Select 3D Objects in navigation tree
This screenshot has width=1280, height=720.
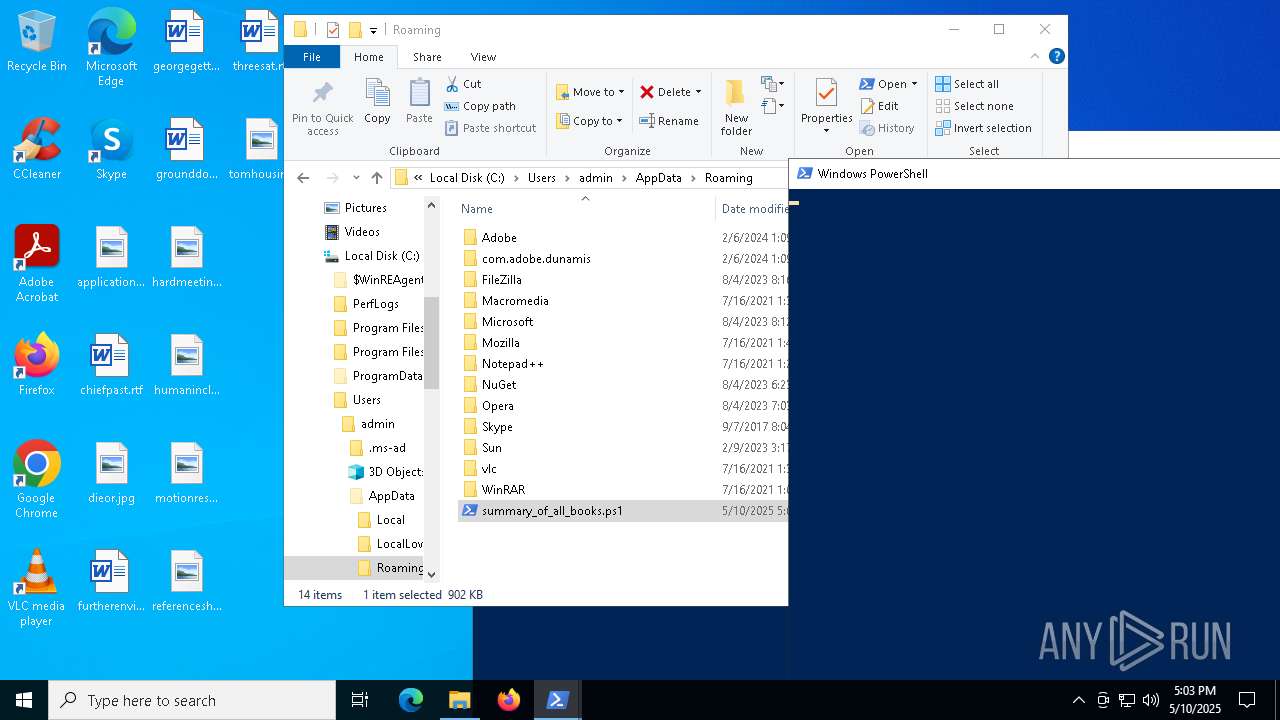tap(395, 472)
